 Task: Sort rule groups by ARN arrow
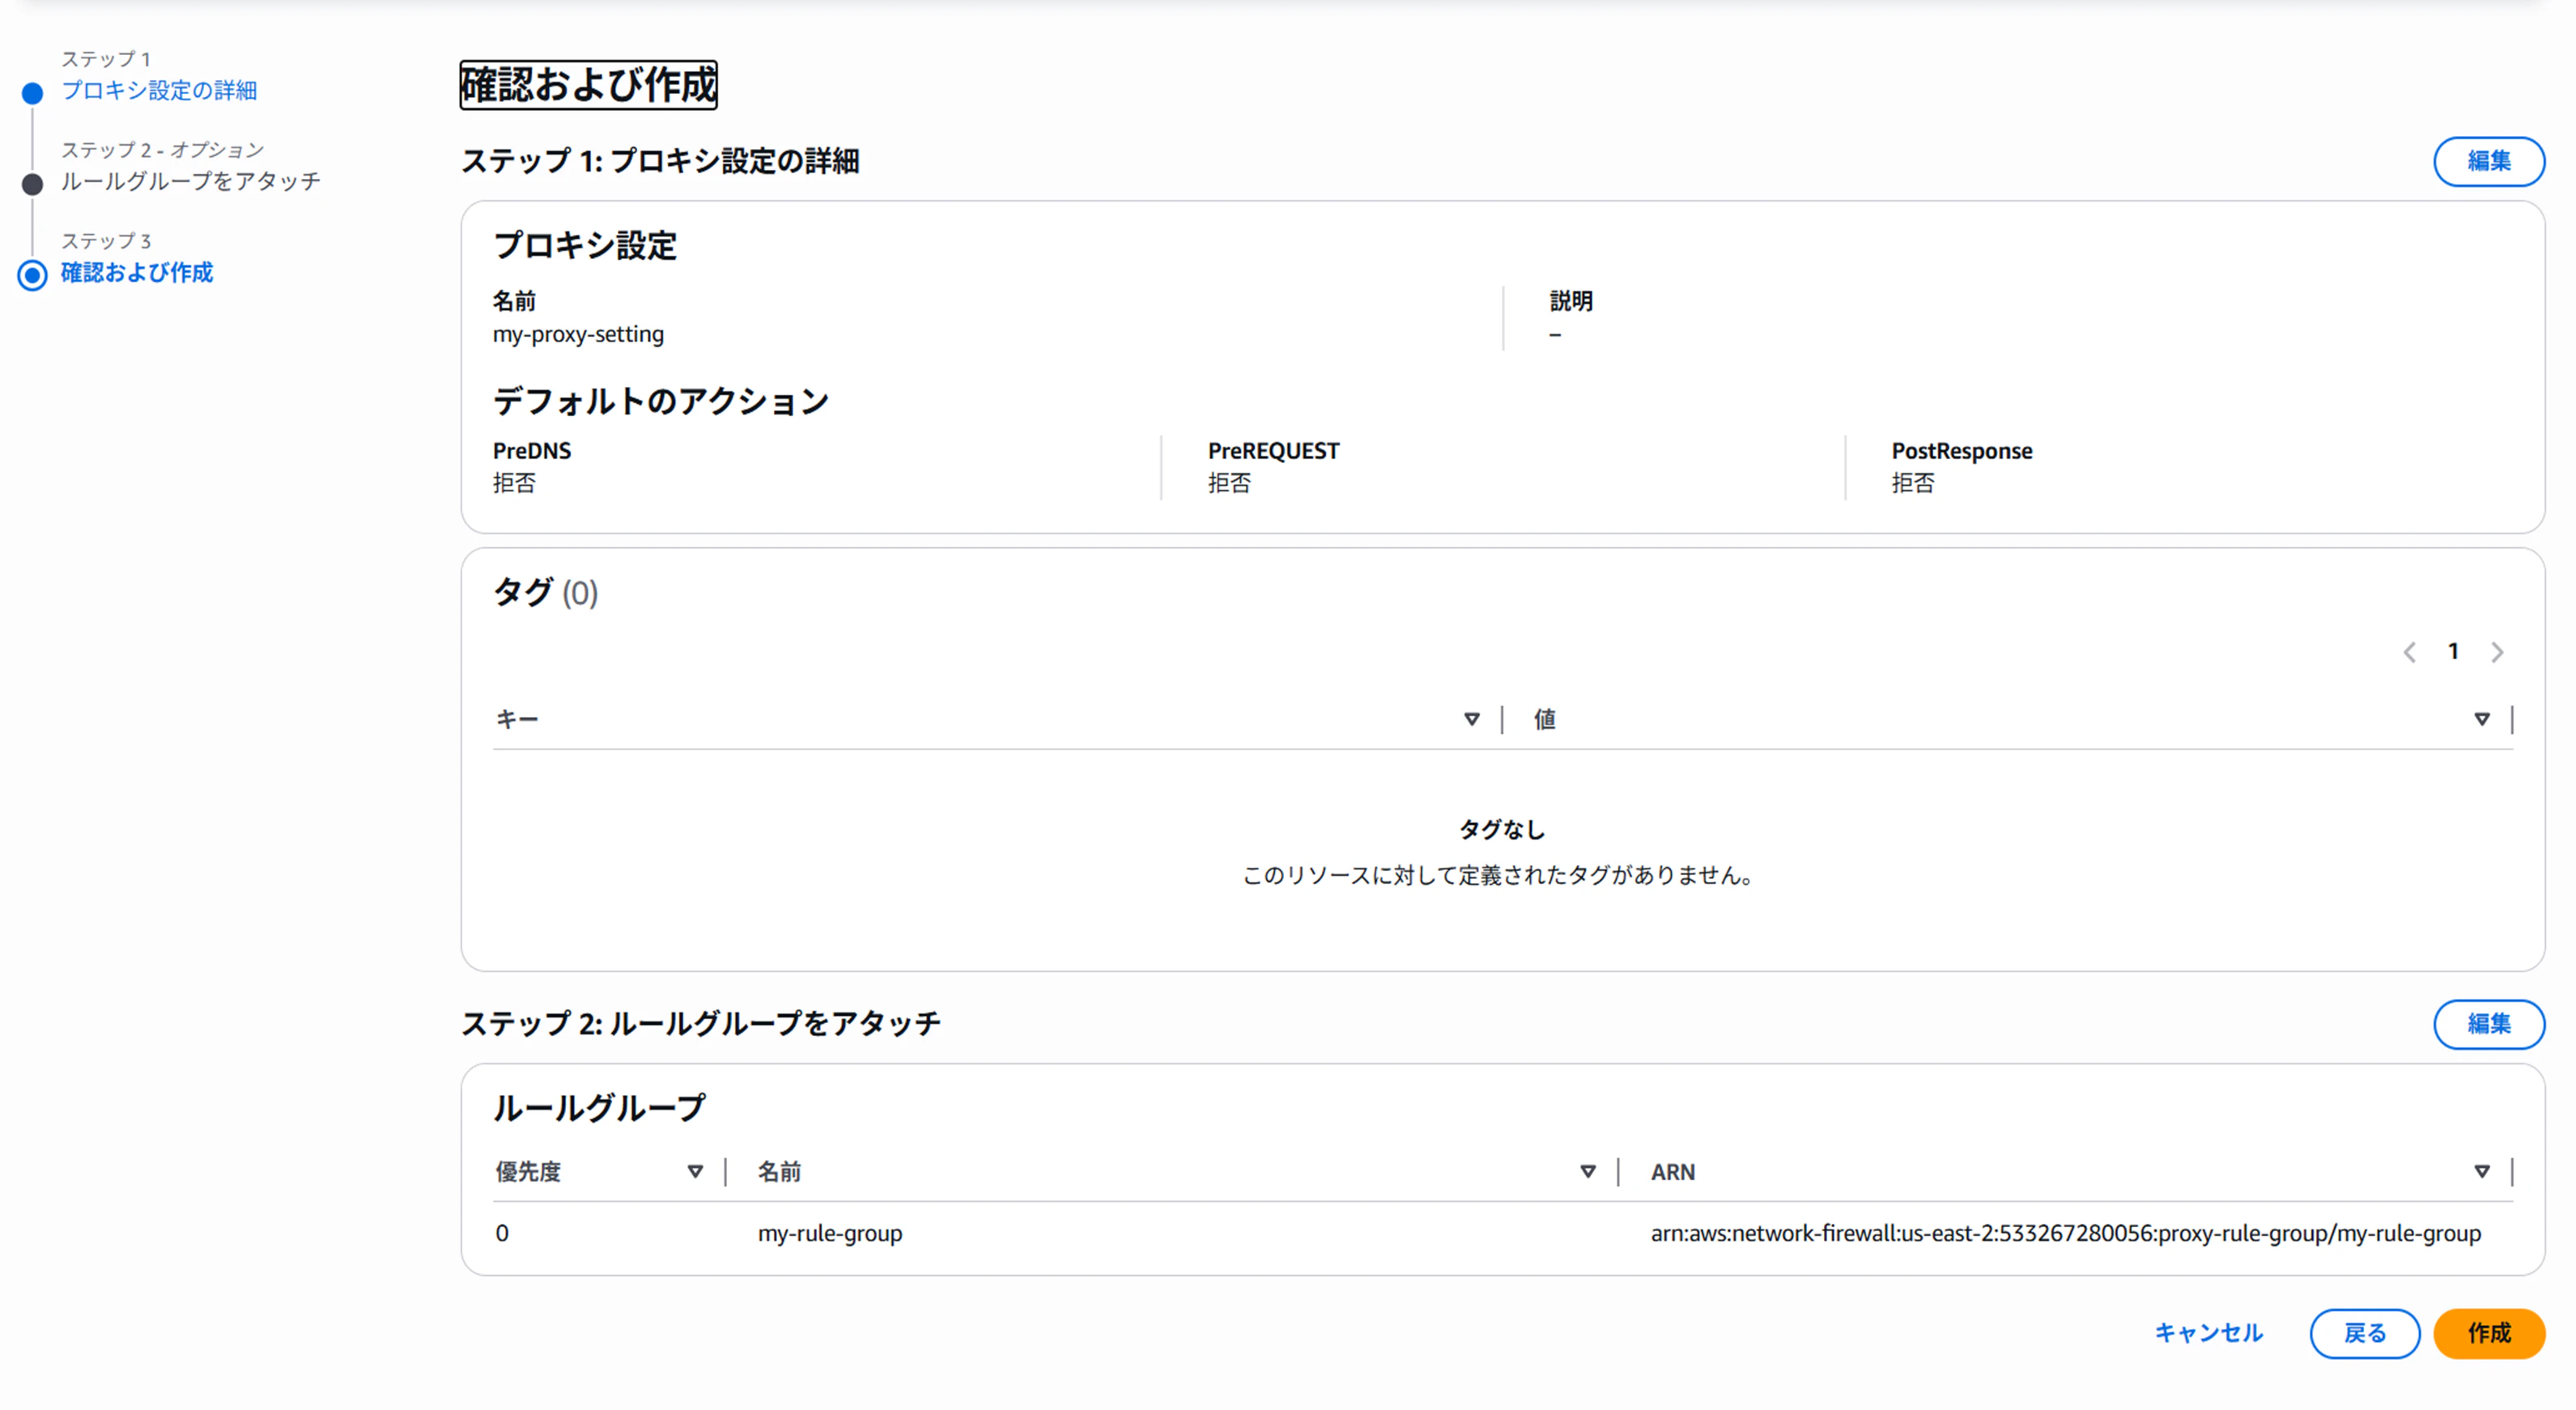[2481, 1171]
